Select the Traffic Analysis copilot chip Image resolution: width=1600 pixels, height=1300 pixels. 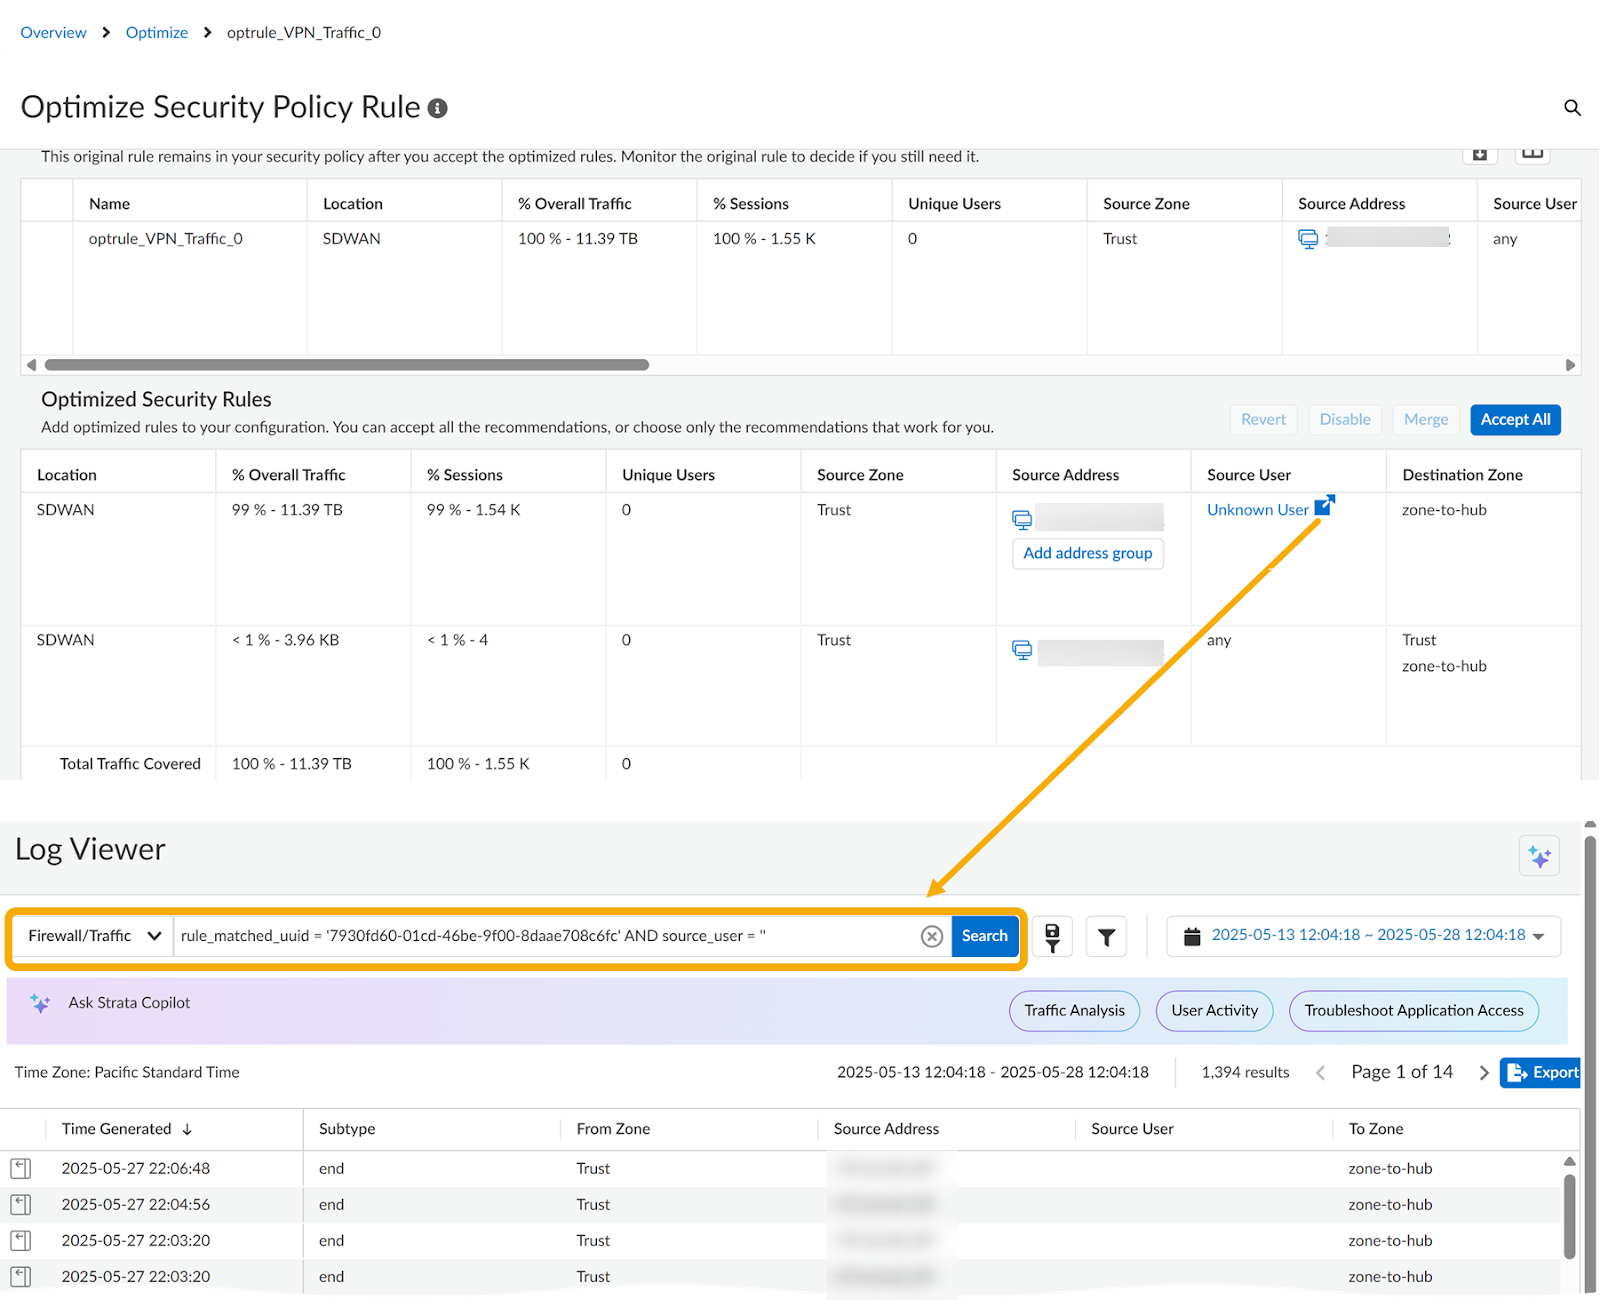[x=1074, y=1011]
